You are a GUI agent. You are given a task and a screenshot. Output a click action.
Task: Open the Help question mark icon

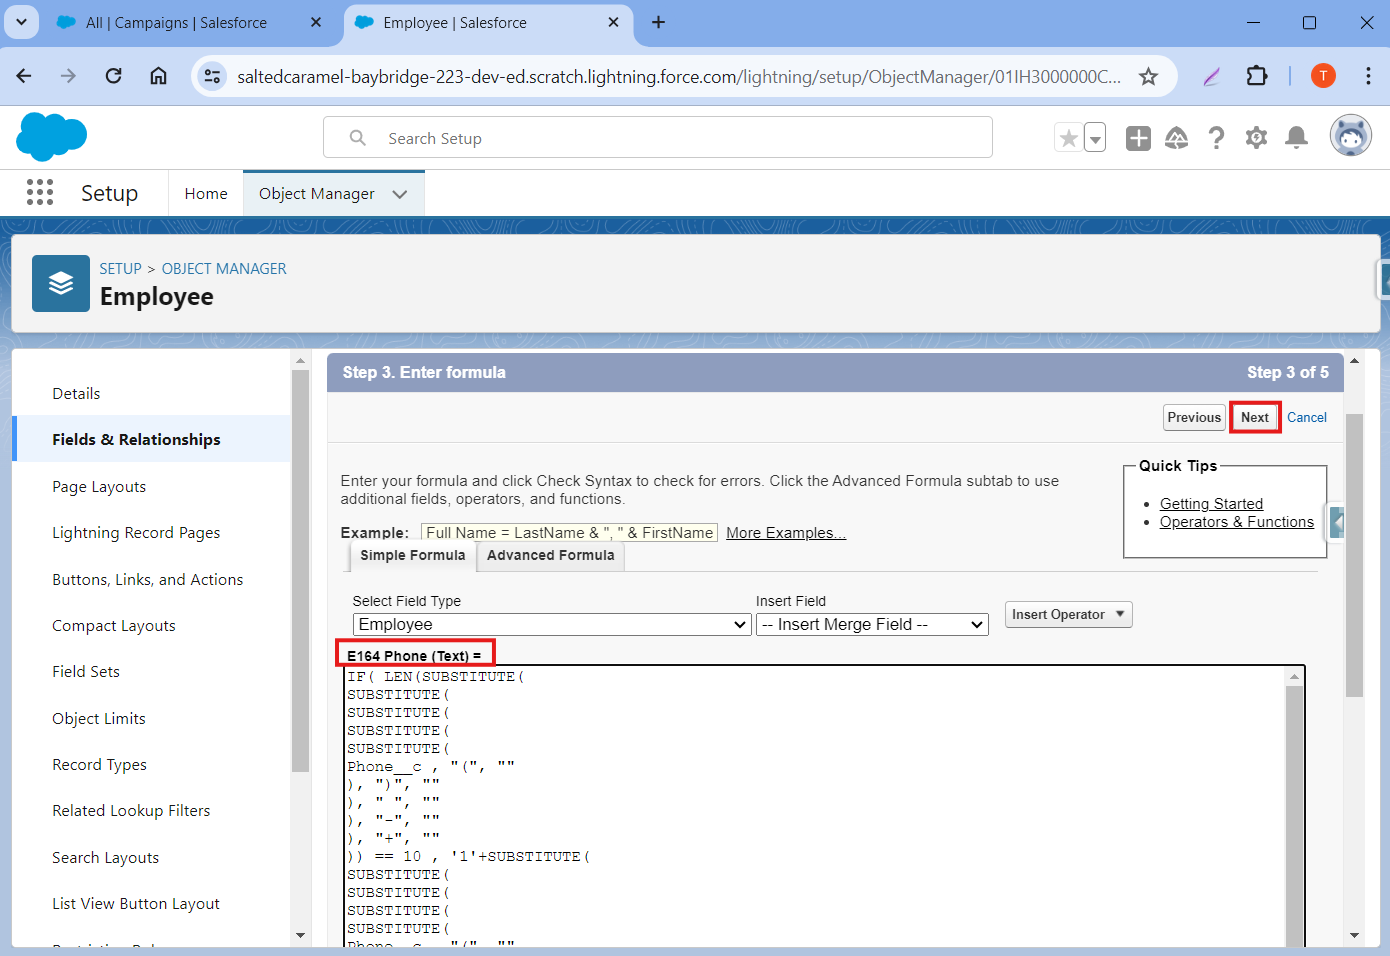1216,138
